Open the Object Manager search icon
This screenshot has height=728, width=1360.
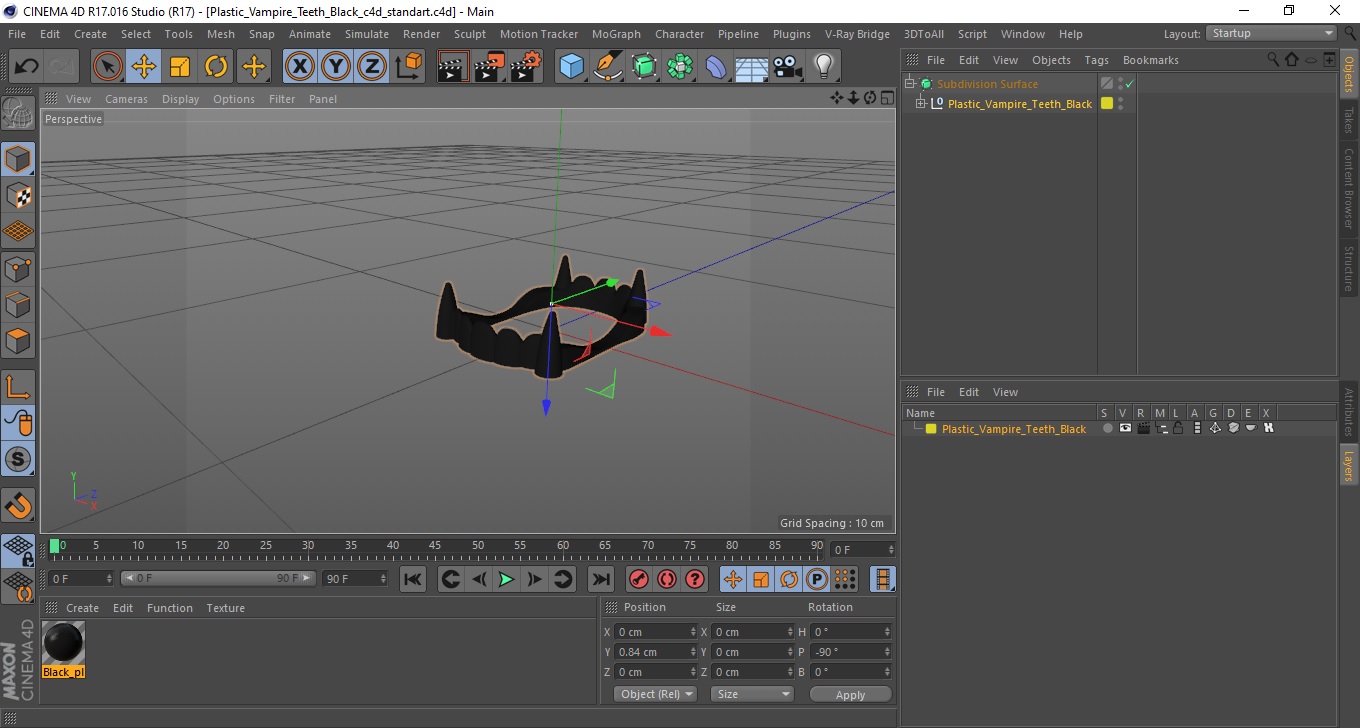pyautogui.click(x=1273, y=60)
